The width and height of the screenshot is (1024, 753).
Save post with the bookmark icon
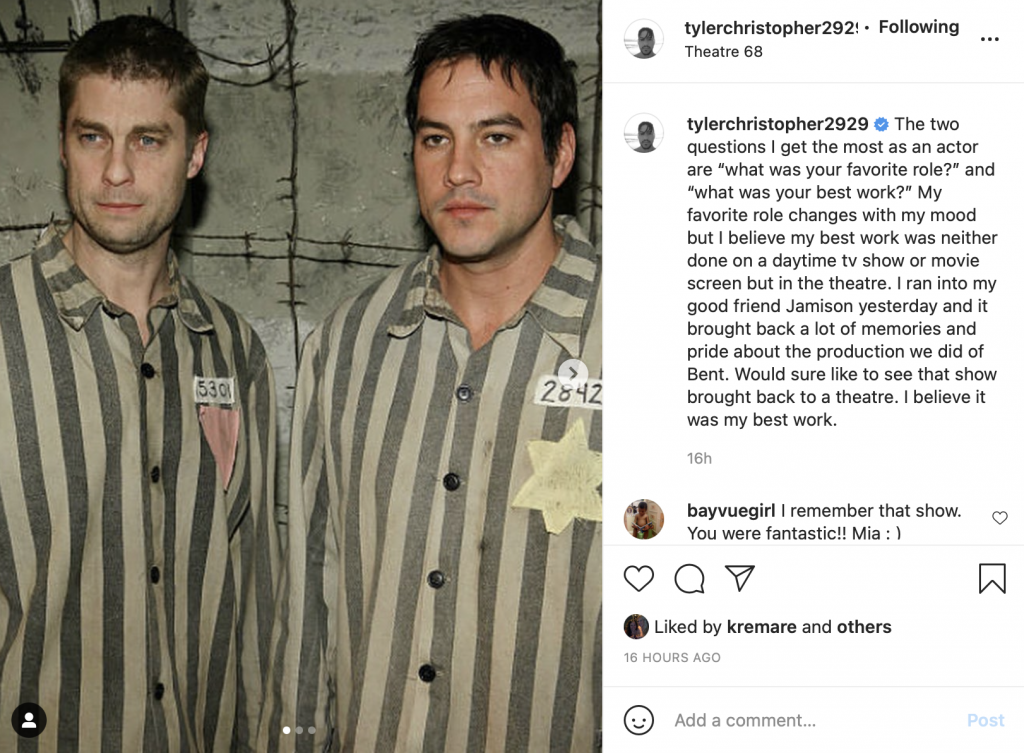(x=992, y=579)
